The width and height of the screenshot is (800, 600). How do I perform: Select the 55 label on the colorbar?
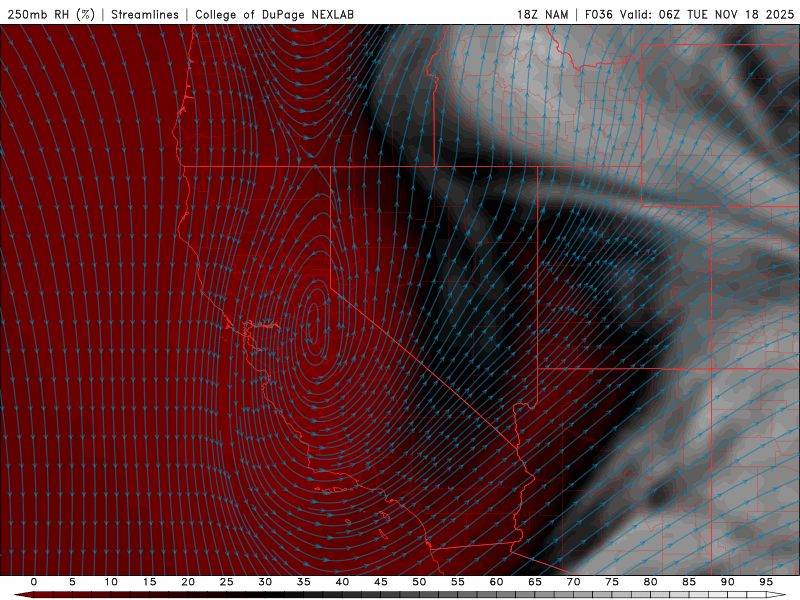tap(458, 582)
